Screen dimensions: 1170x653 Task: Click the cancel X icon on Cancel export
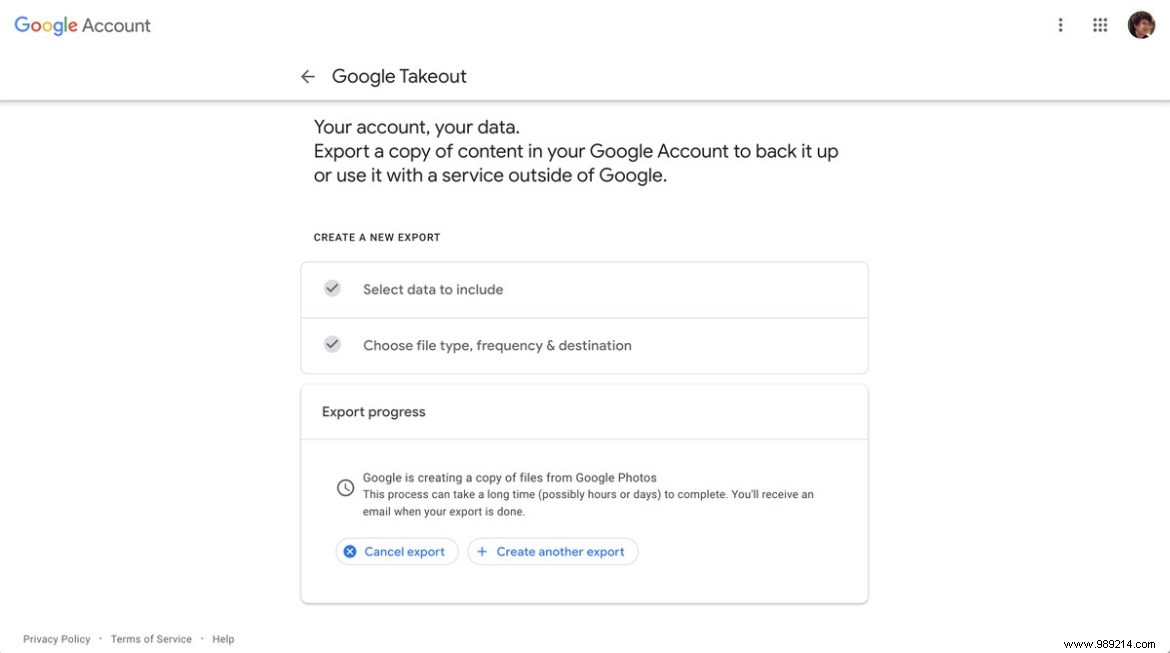click(349, 551)
